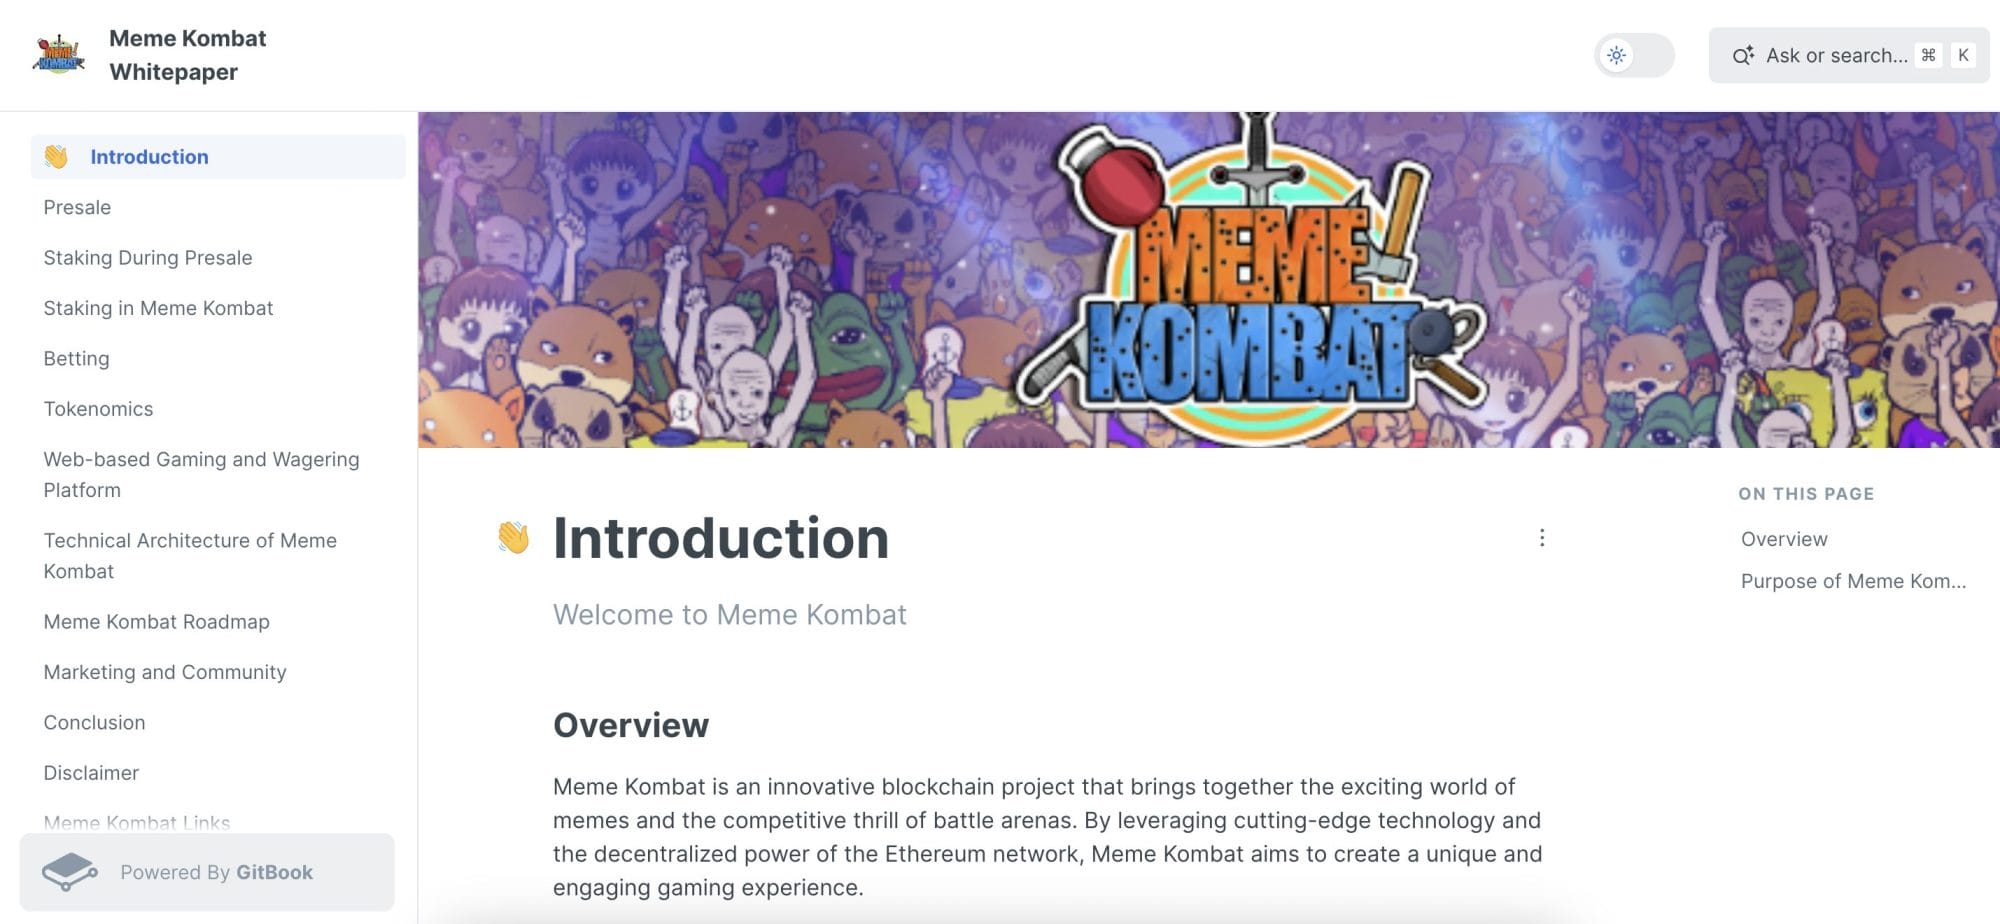Click the GitBook logo icon
The width and height of the screenshot is (2000, 924).
coord(69,872)
